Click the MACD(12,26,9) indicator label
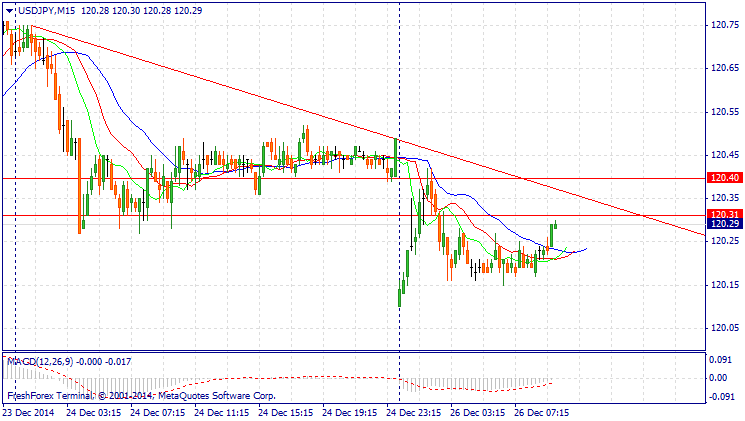The image size is (745, 421). pos(40,362)
